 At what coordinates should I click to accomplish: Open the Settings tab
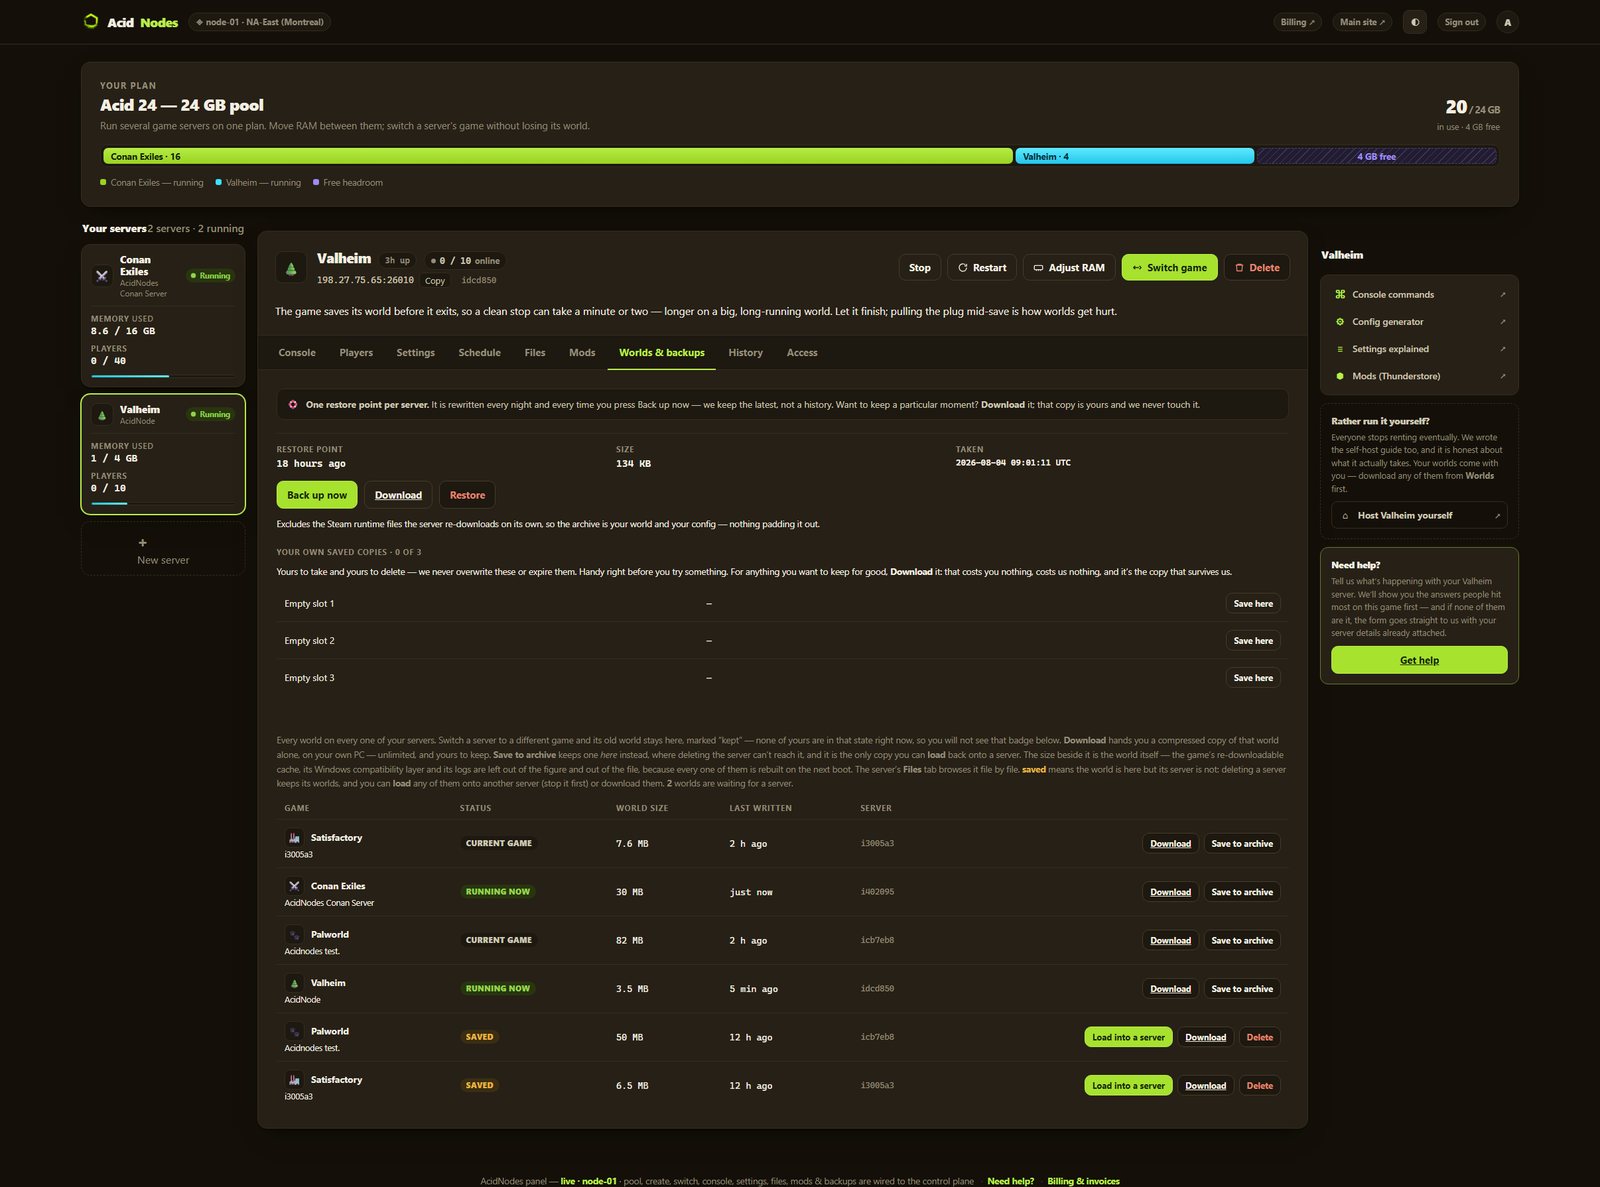(416, 353)
